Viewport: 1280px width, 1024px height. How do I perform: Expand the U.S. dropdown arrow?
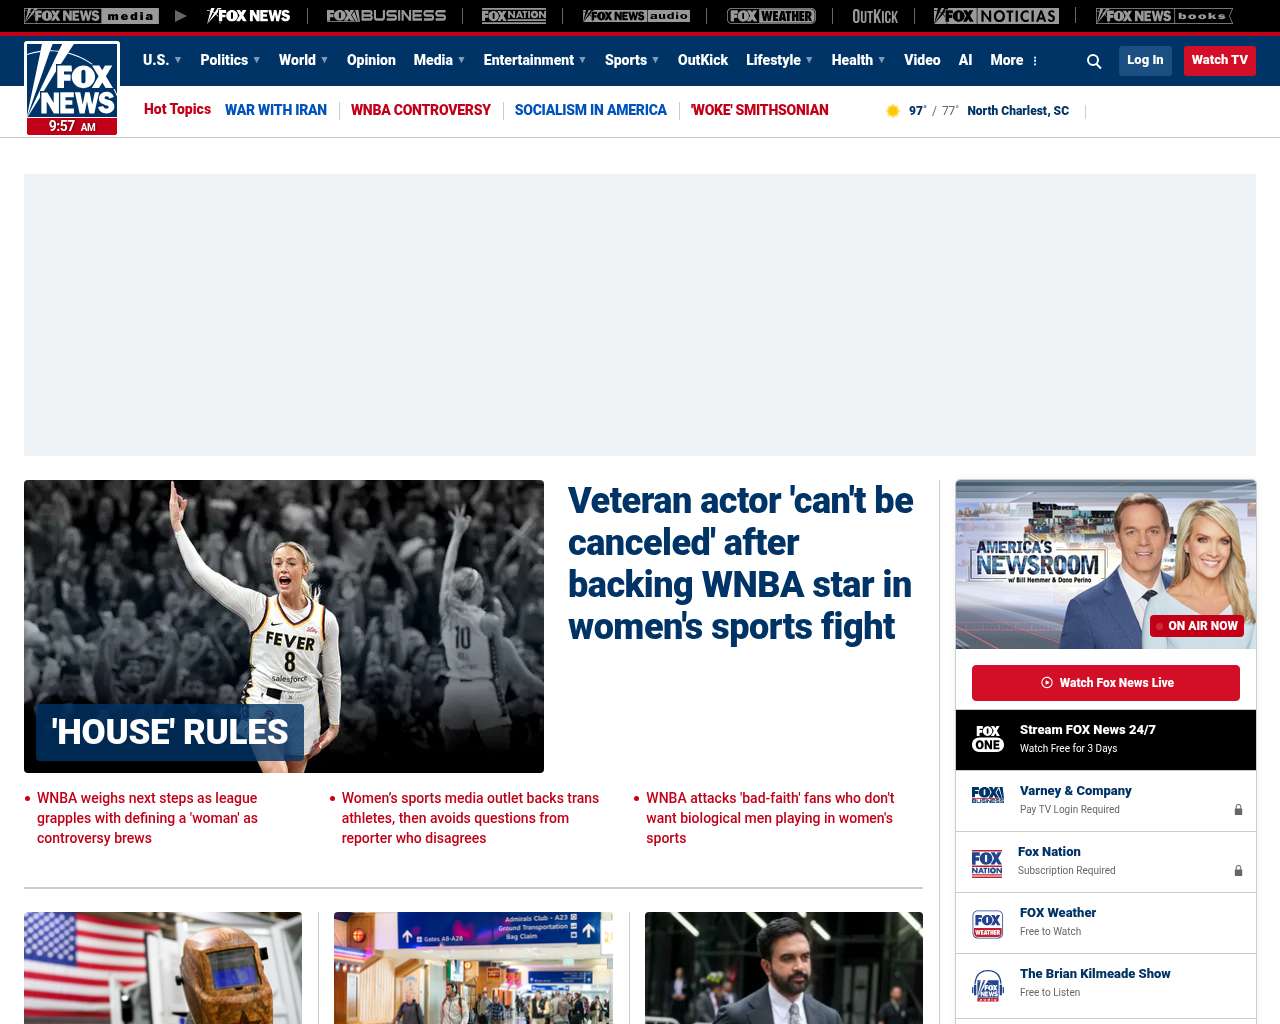click(178, 60)
